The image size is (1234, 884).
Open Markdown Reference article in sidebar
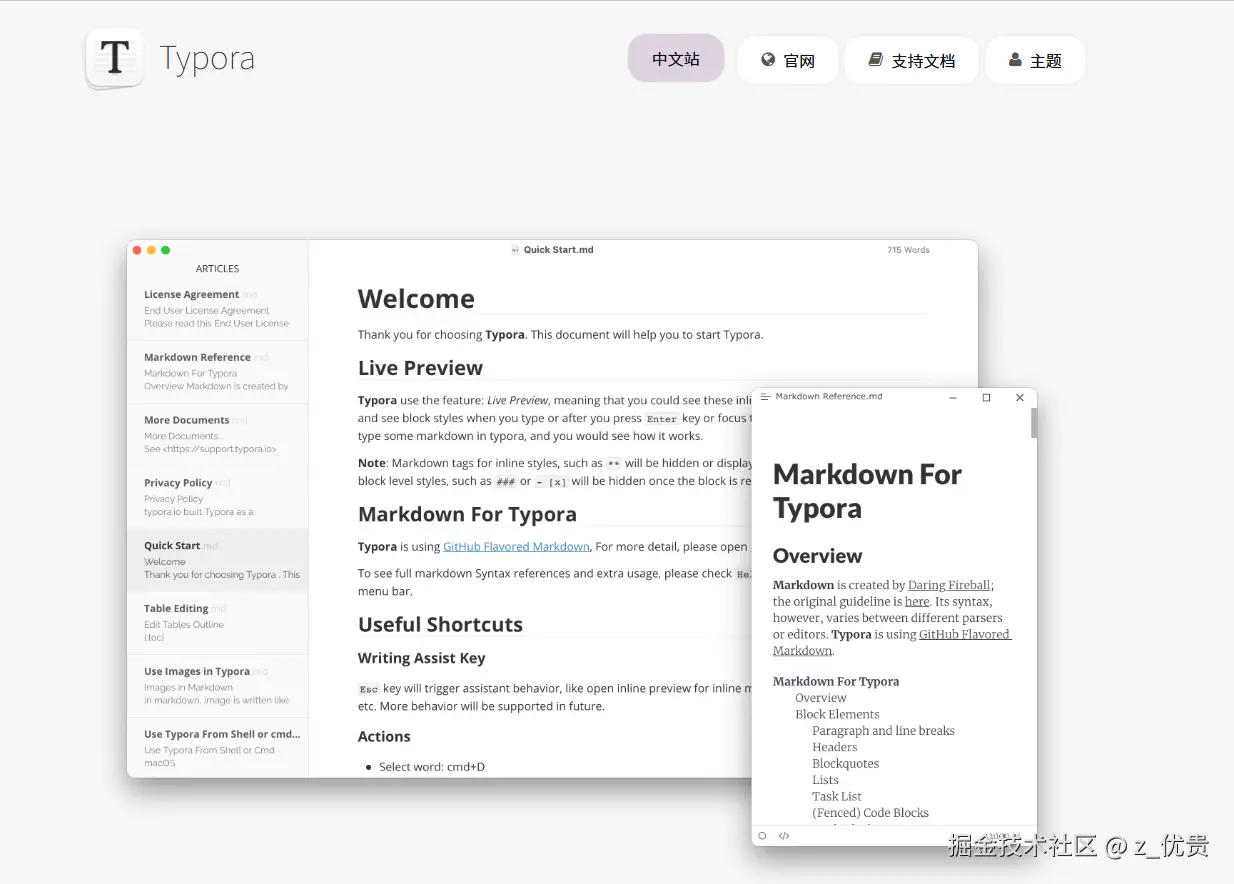[218, 372]
